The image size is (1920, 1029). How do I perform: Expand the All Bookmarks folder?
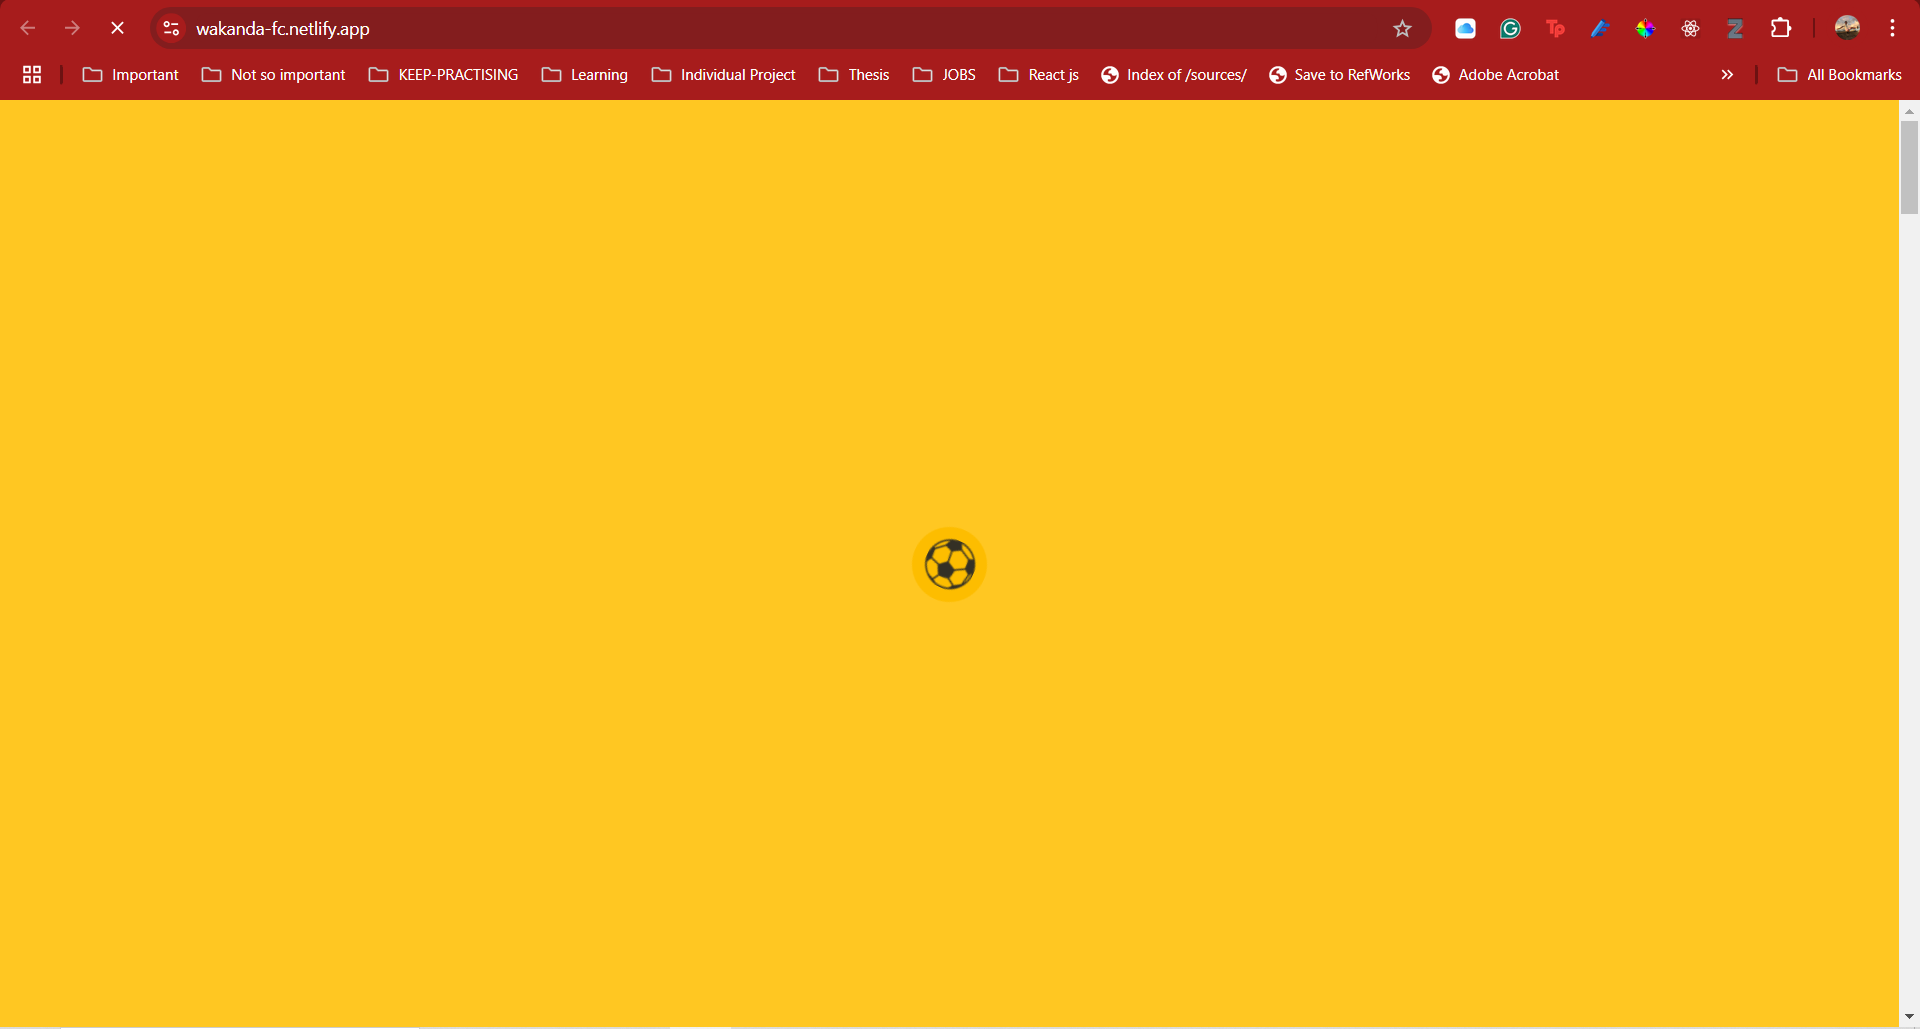click(1839, 75)
